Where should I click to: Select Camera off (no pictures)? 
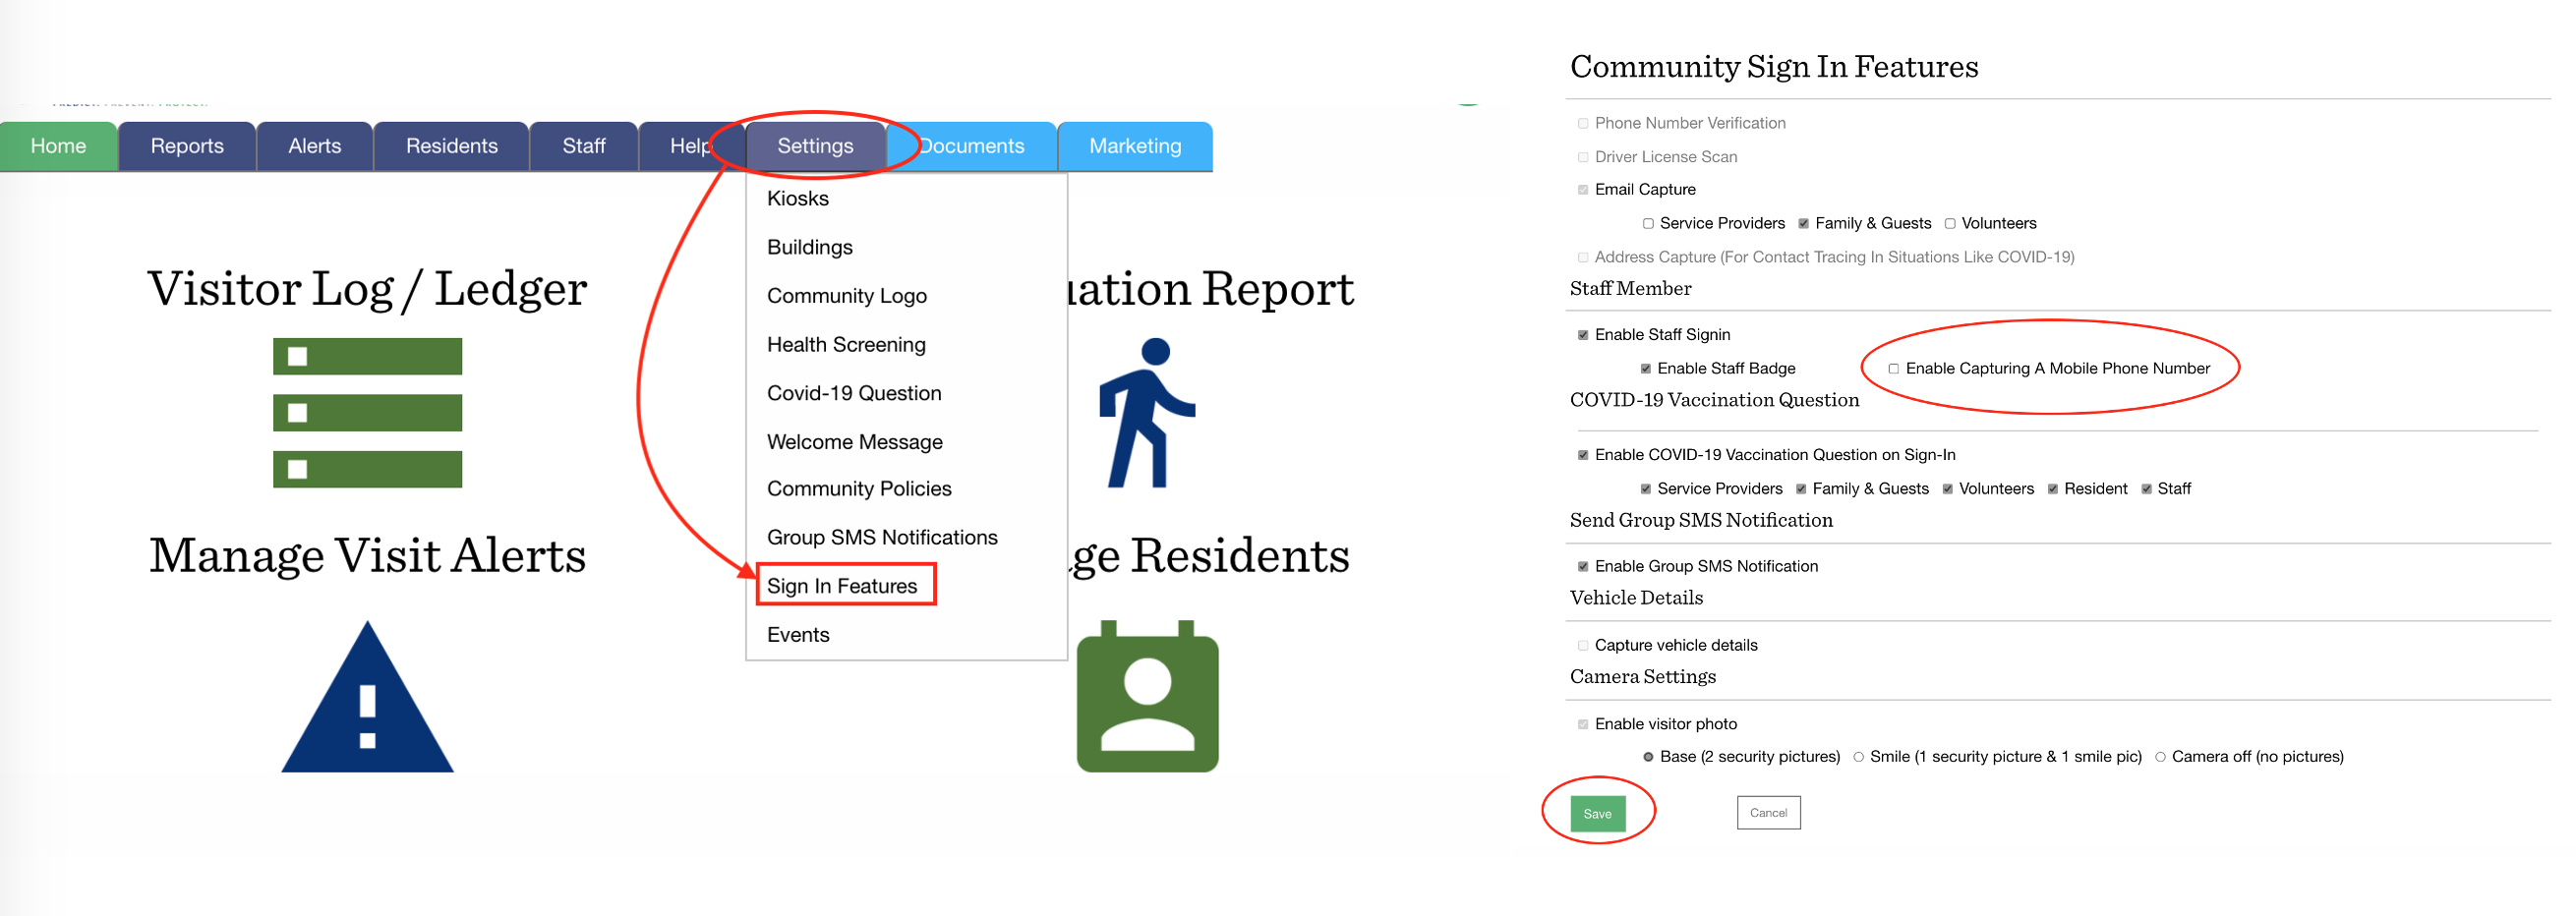[2160, 757]
